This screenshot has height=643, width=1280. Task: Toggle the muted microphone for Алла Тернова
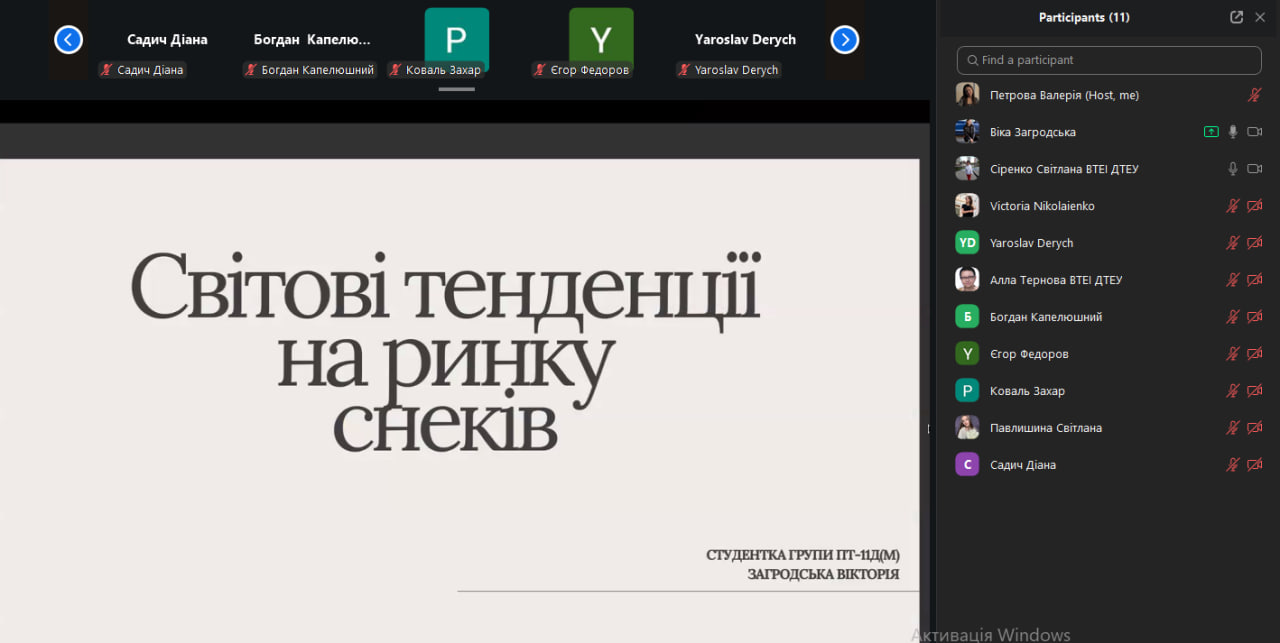click(x=1233, y=280)
